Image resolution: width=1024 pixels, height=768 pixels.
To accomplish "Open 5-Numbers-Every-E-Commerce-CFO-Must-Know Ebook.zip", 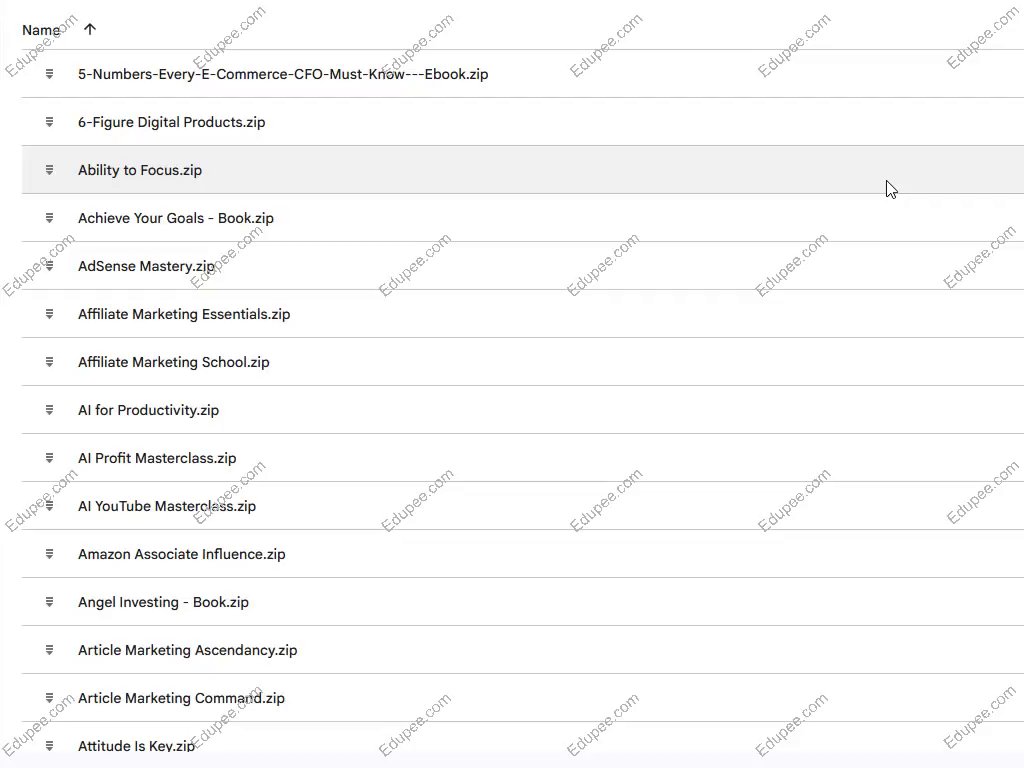I will click(283, 74).
